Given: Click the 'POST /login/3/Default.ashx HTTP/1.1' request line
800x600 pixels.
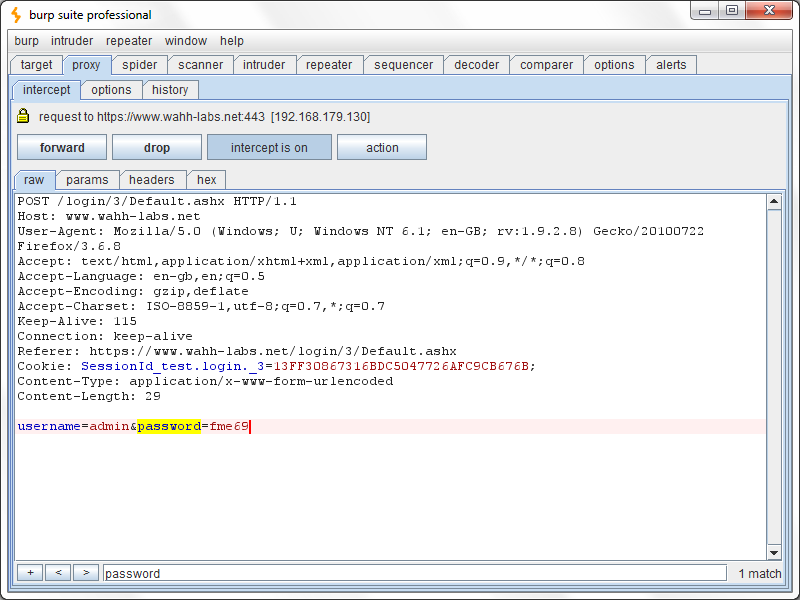Looking at the screenshot, I should pyautogui.click(x=157, y=202).
